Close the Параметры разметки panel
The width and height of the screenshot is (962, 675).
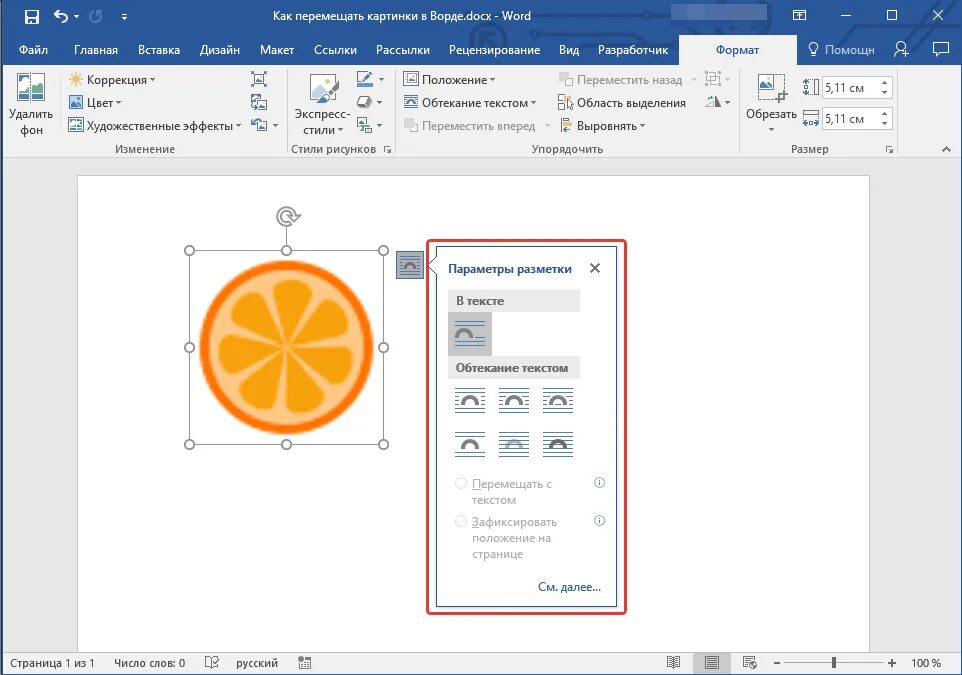tap(595, 268)
